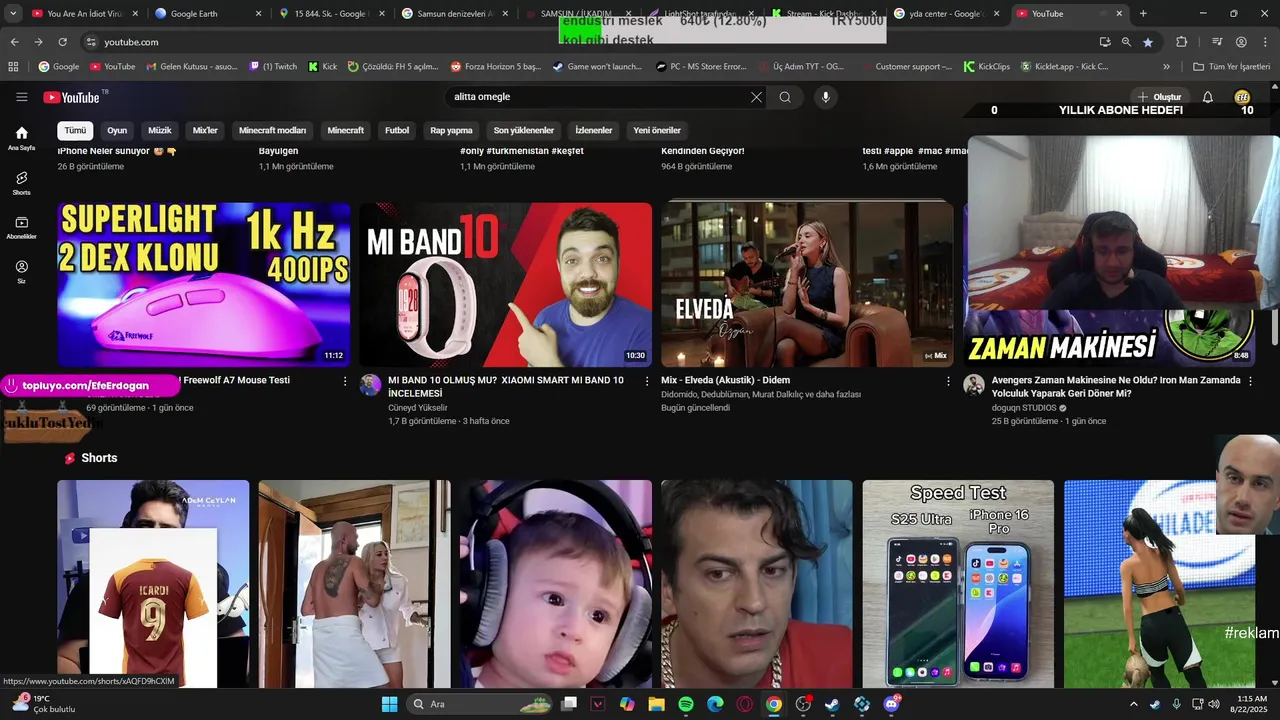This screenshot has height=720, width=1280.
Task: Play the Elveda Akustik mix thumbnail
Action: click(x=807, y=284)
